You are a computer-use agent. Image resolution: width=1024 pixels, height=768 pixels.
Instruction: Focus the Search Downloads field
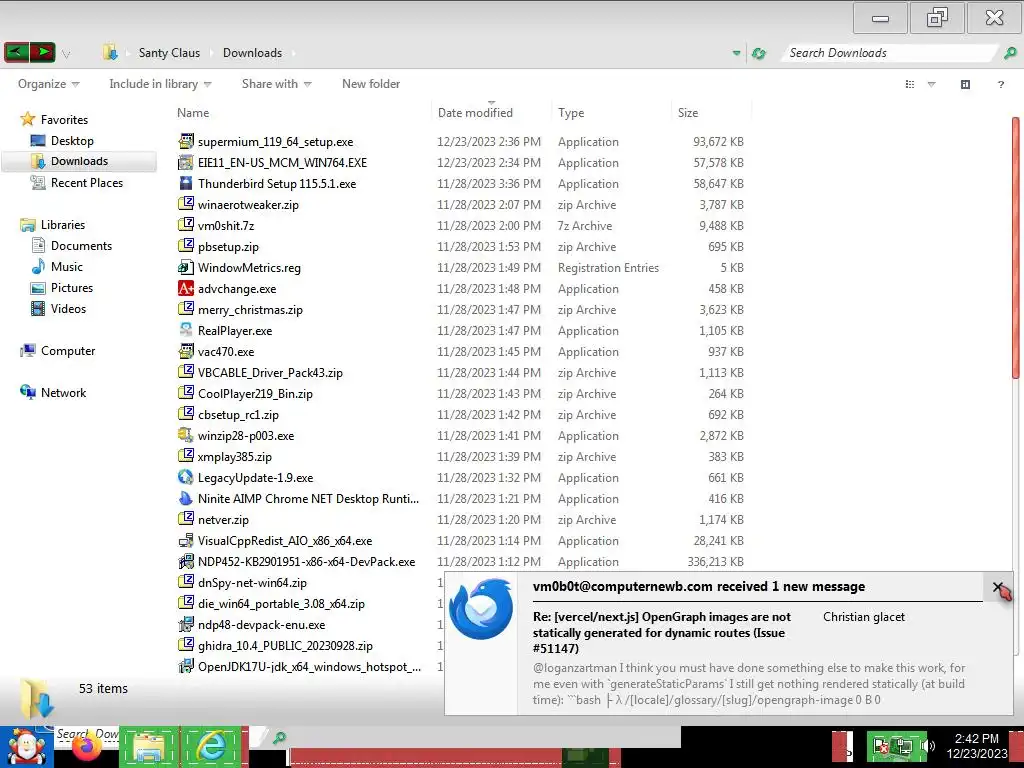click(x=891, y=53)
